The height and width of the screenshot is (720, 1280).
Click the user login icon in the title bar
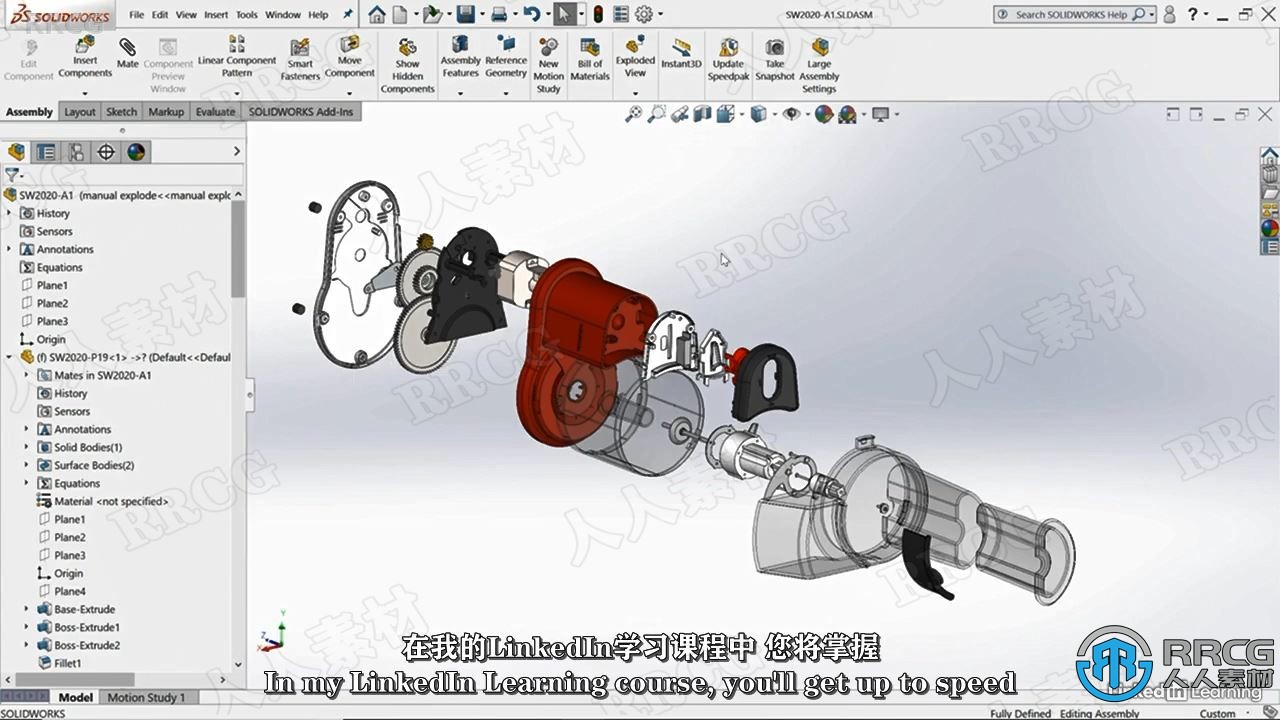[1170, 14]
